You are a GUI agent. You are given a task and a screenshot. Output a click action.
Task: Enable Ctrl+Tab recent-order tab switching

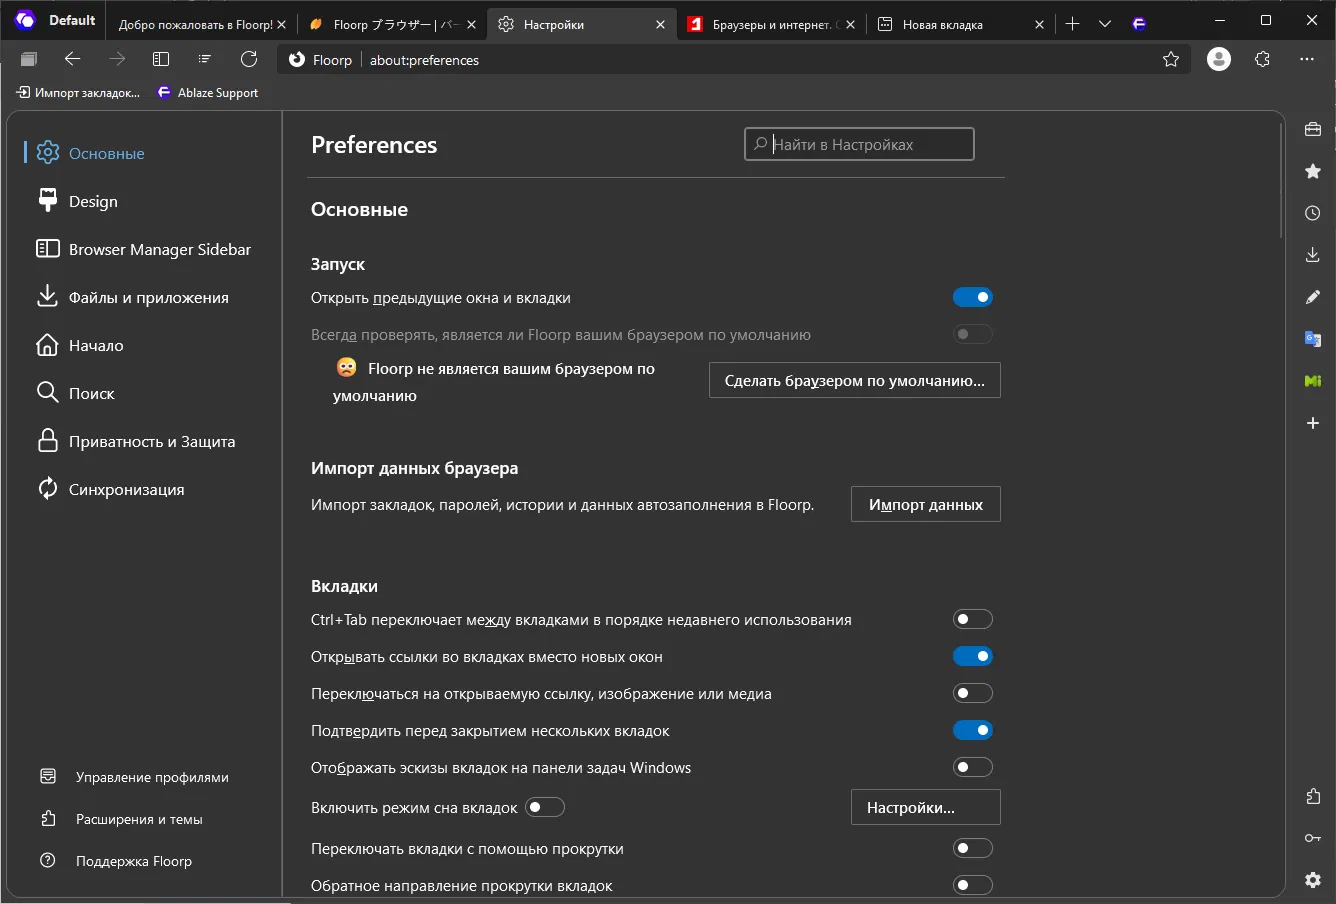click(x=972, y=620)
